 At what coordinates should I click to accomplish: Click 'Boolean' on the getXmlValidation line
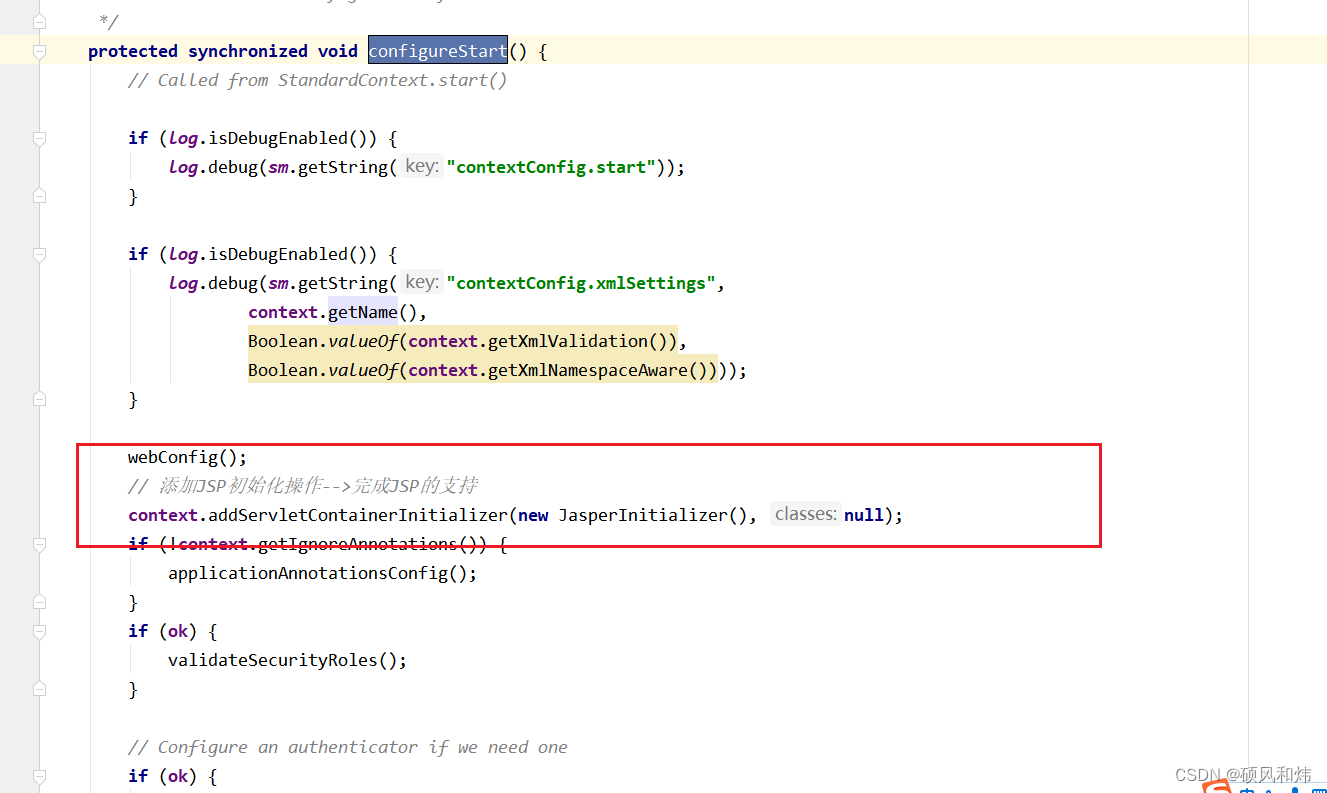(283, 341)
